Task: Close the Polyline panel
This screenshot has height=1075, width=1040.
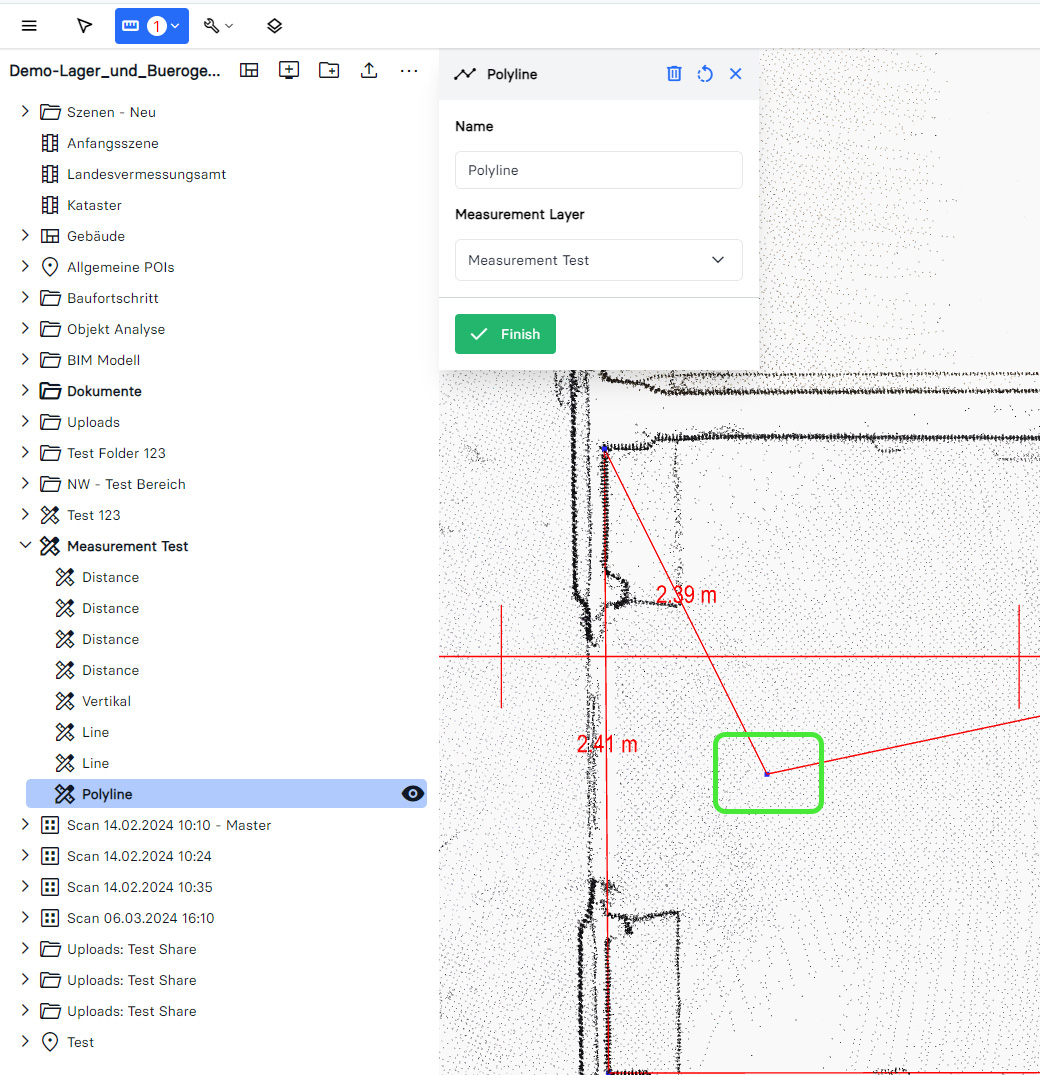Action: pos(736,74)
